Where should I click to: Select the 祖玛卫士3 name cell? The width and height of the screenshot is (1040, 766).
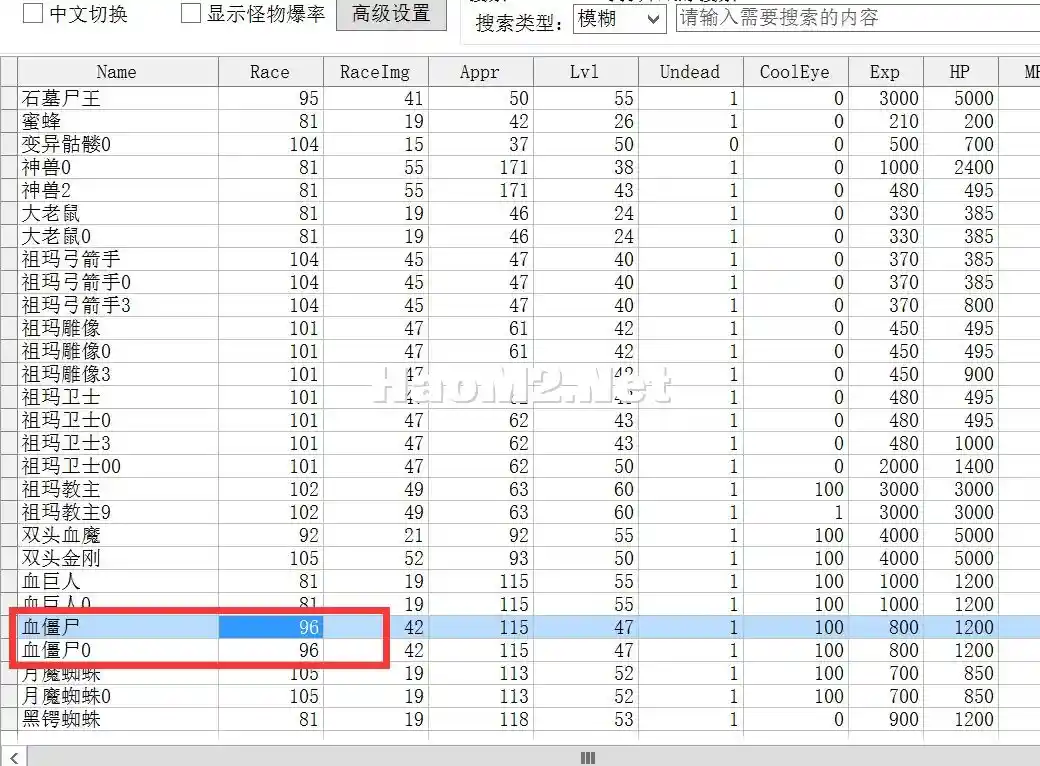(x=117, y=443)
